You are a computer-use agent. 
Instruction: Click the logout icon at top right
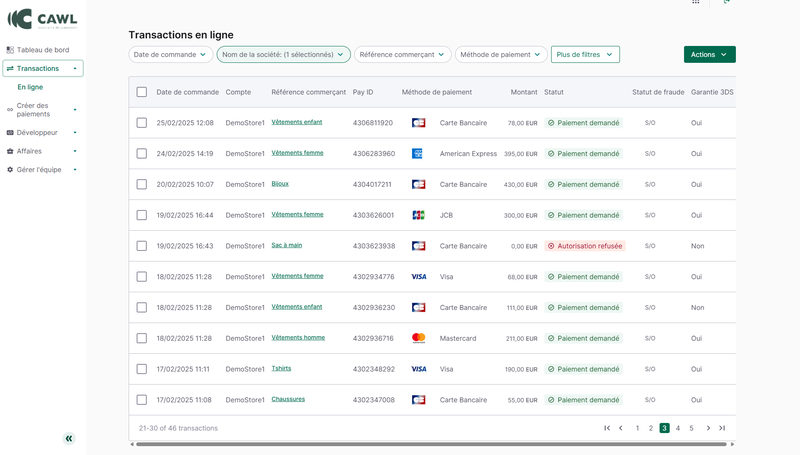727,2
